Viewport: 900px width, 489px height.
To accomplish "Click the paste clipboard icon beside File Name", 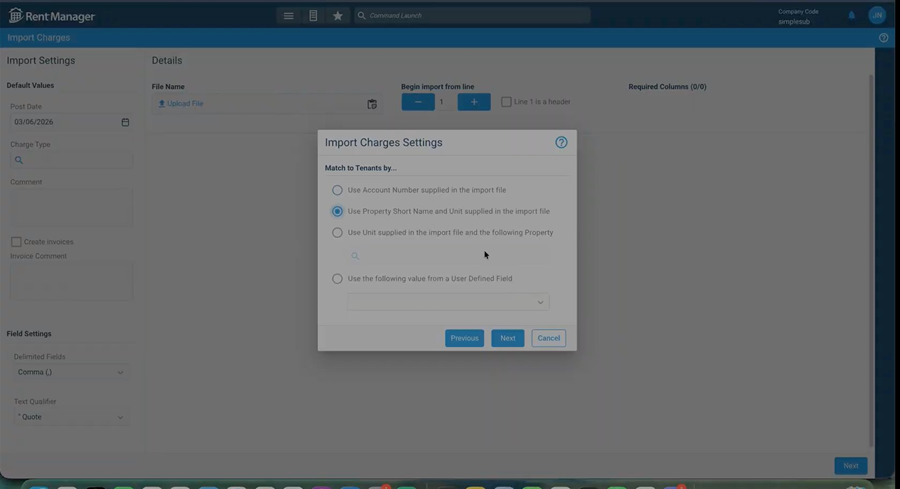I will click(x=372, y=104).
